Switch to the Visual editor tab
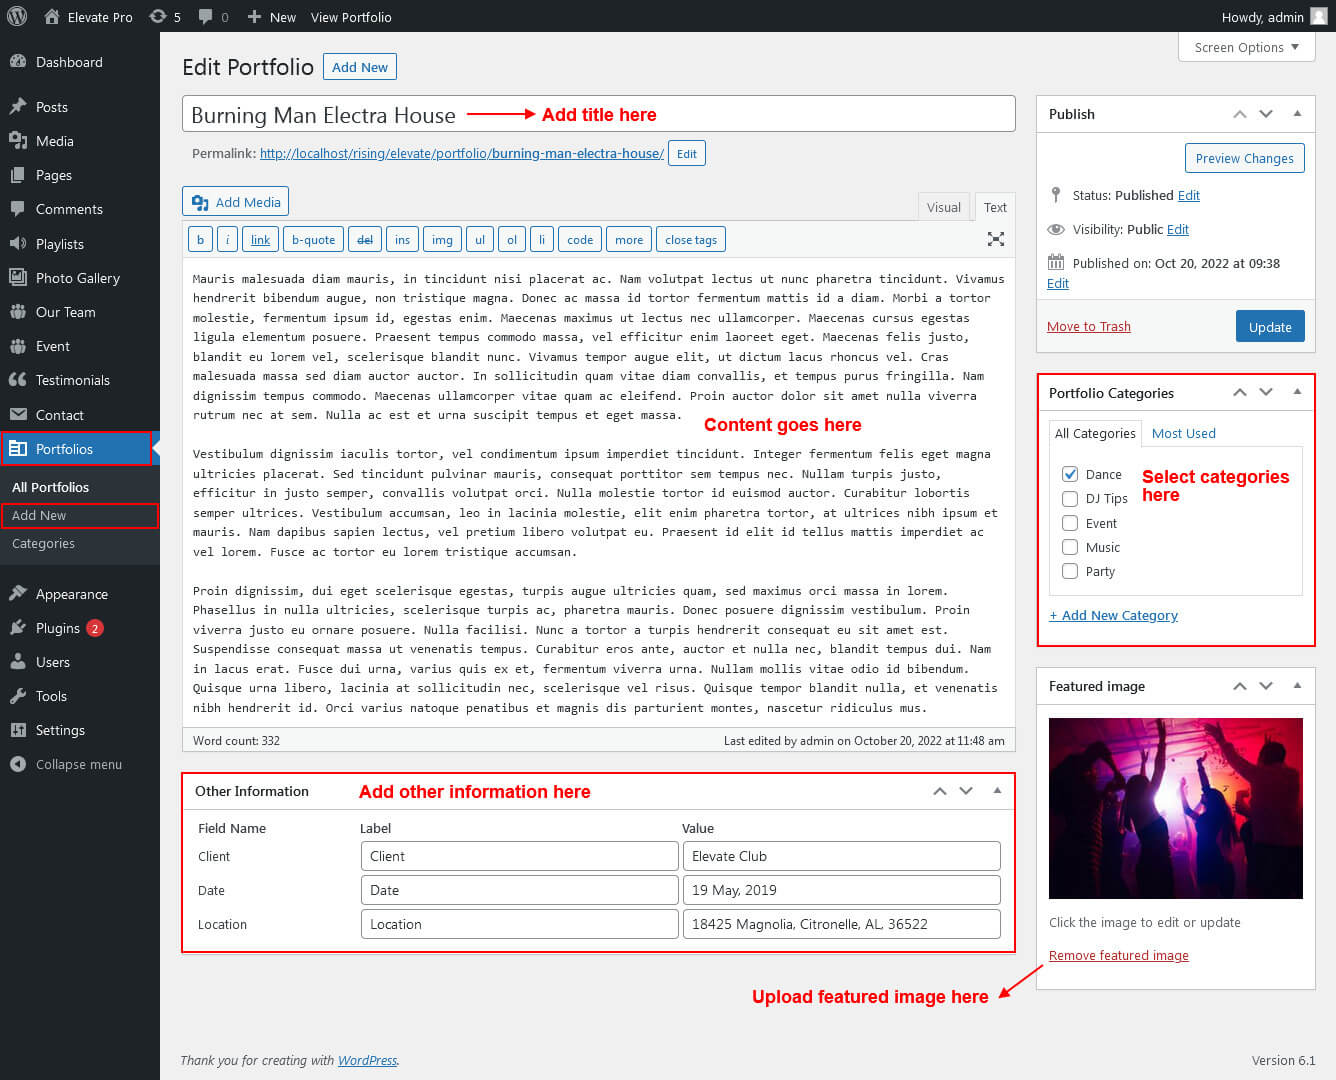Viewport: 1336px width, 1080px height. point(943,207)
